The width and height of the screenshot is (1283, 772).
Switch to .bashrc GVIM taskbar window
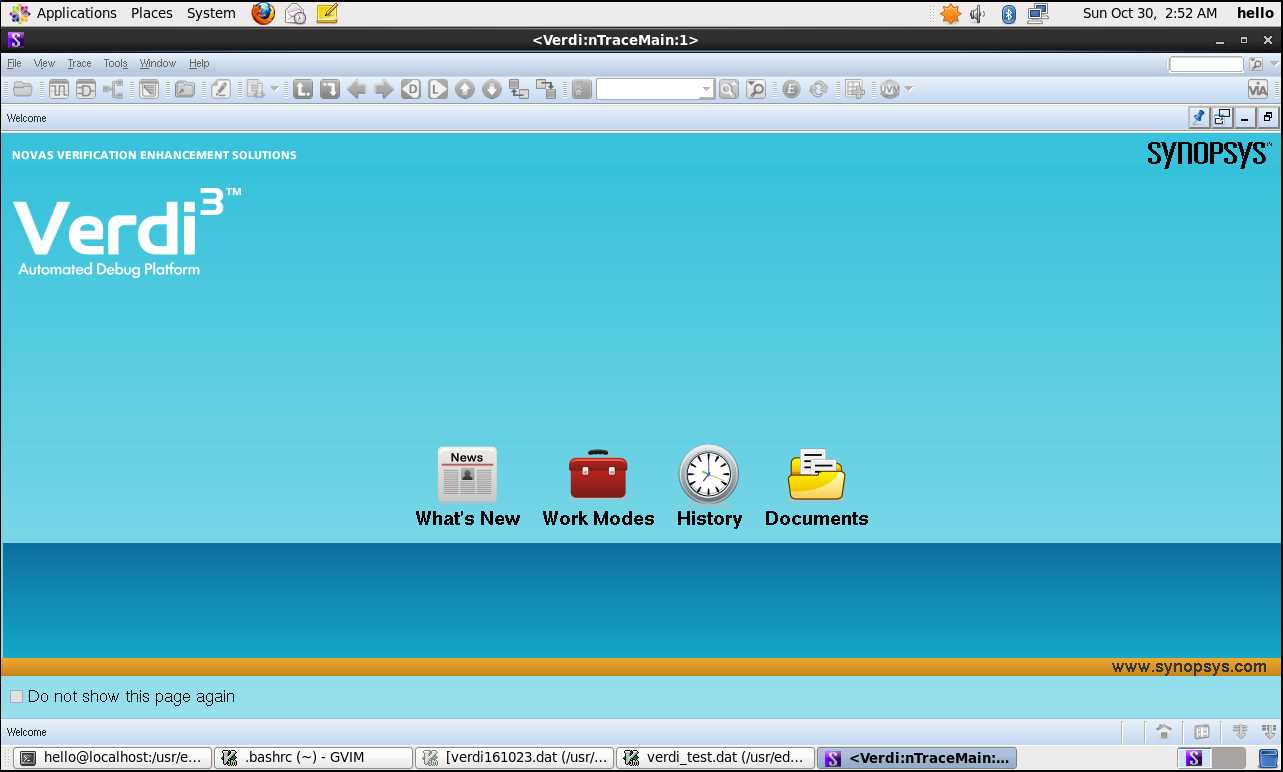314,758
